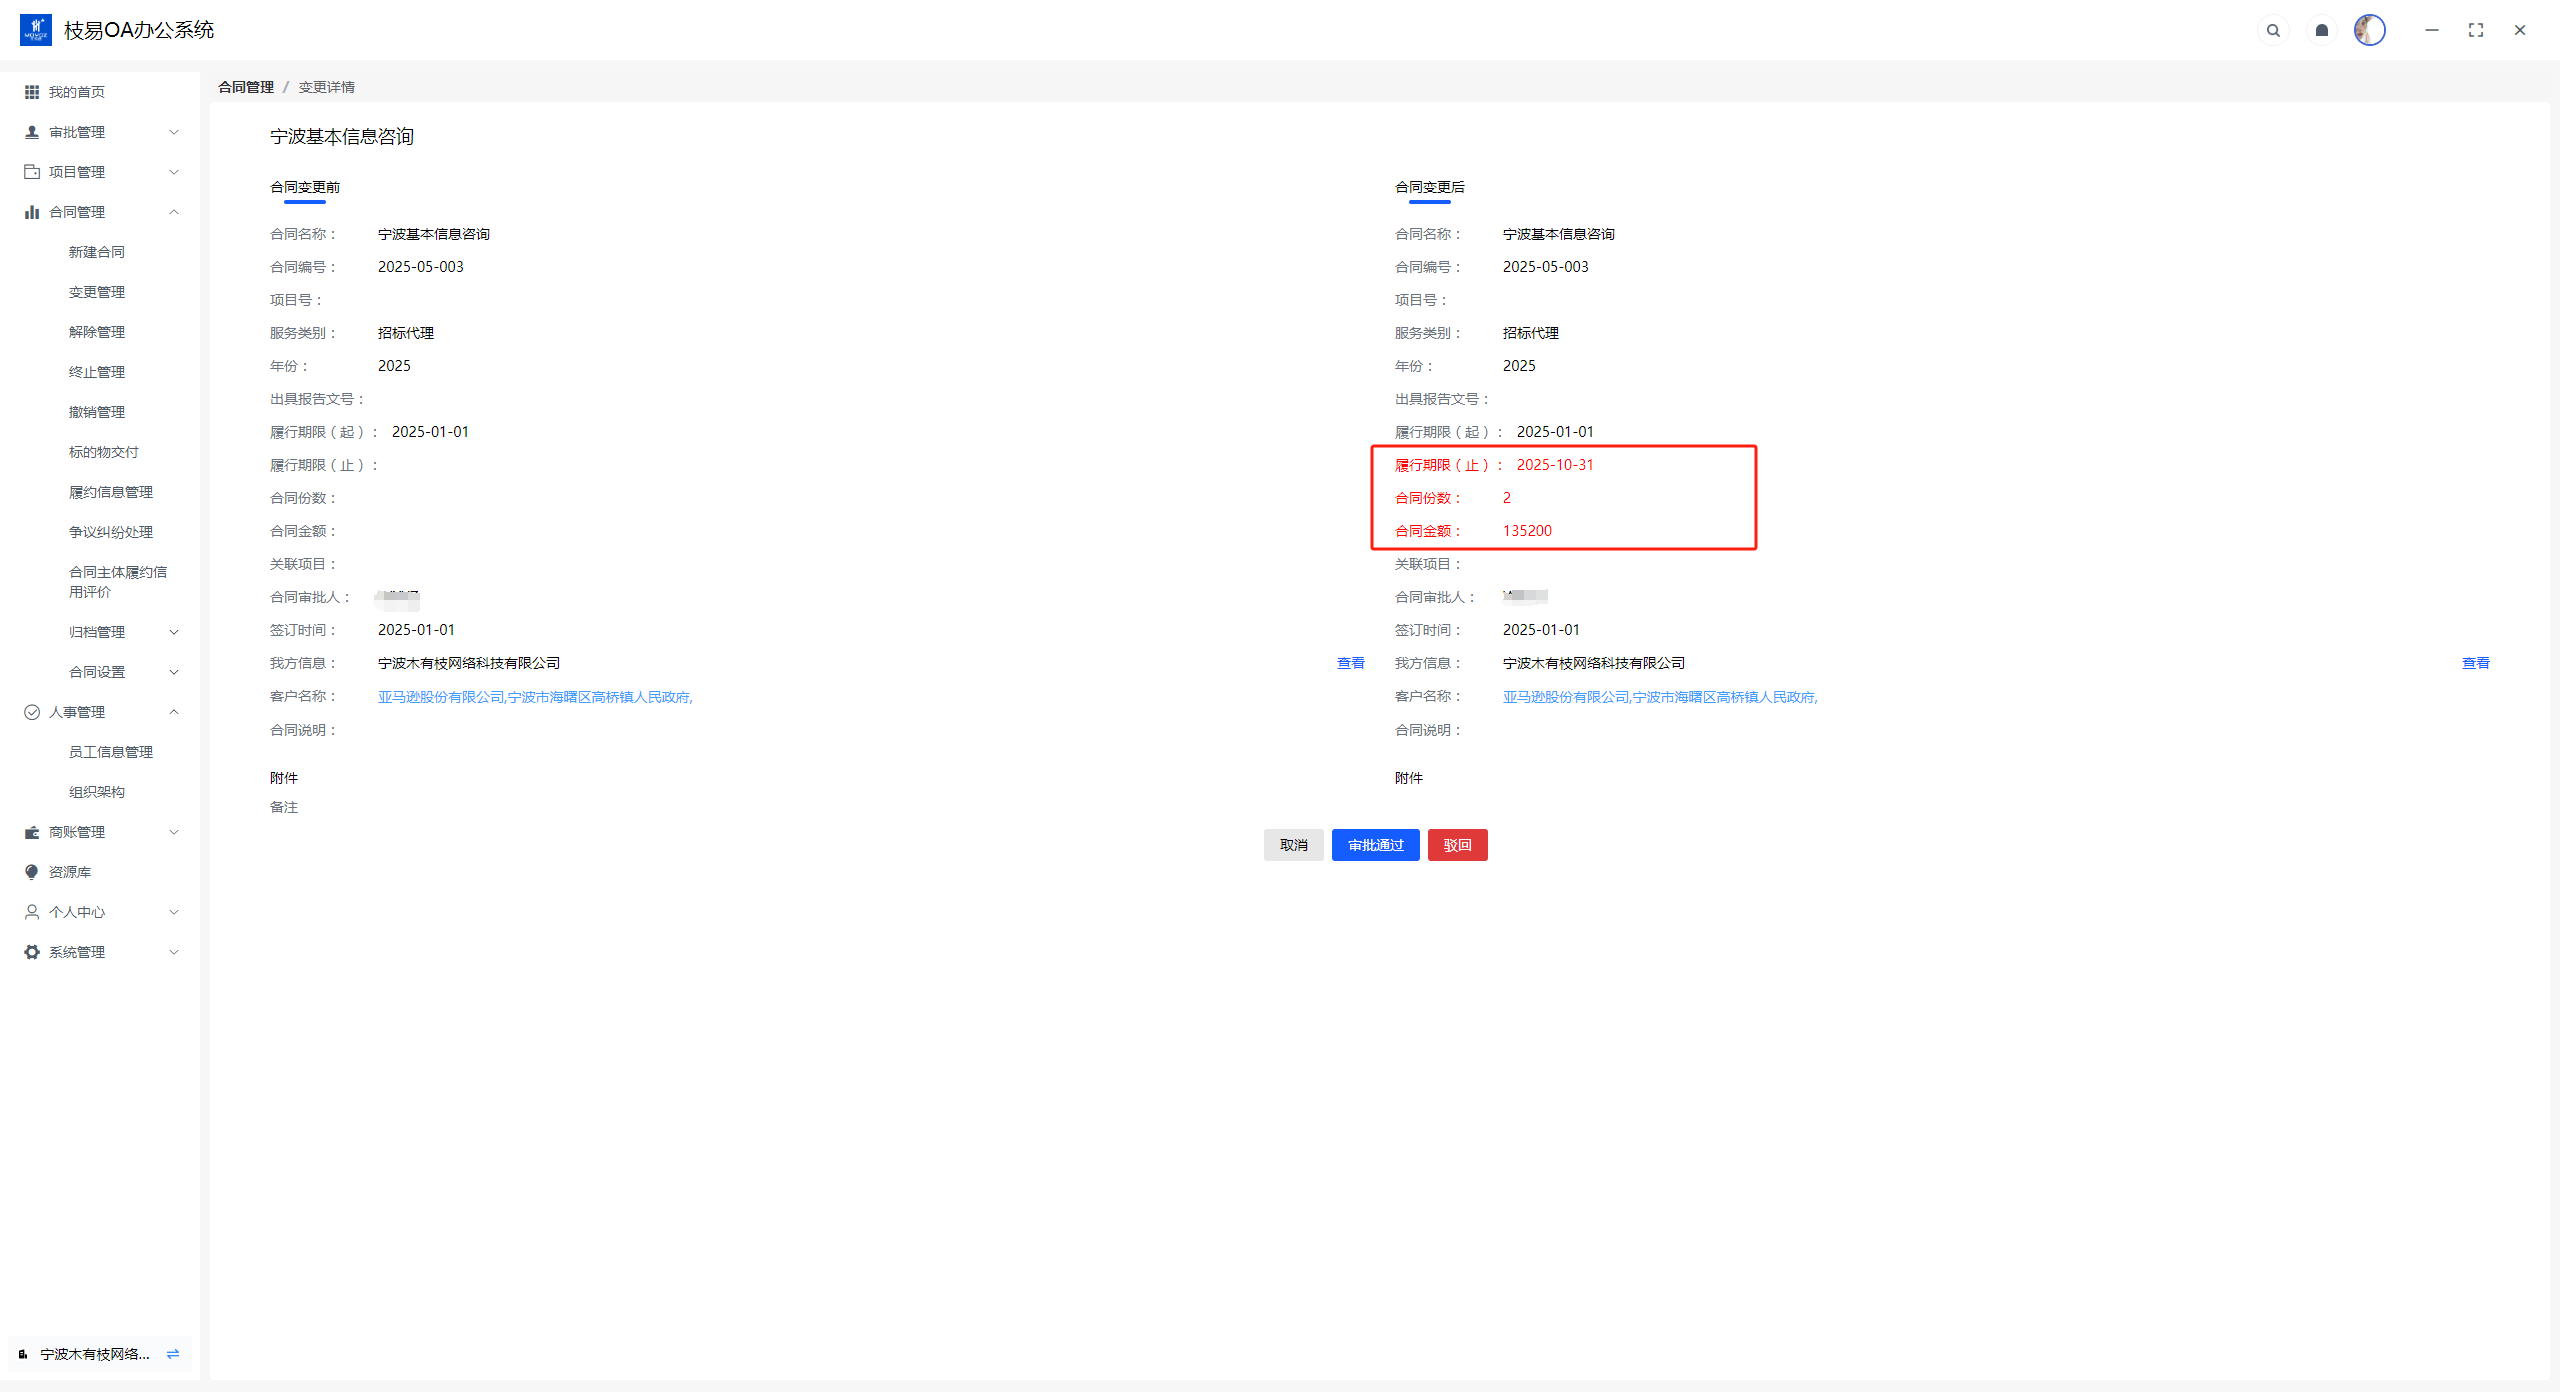
Task: Click the search icon in header
Action: 2273,30
